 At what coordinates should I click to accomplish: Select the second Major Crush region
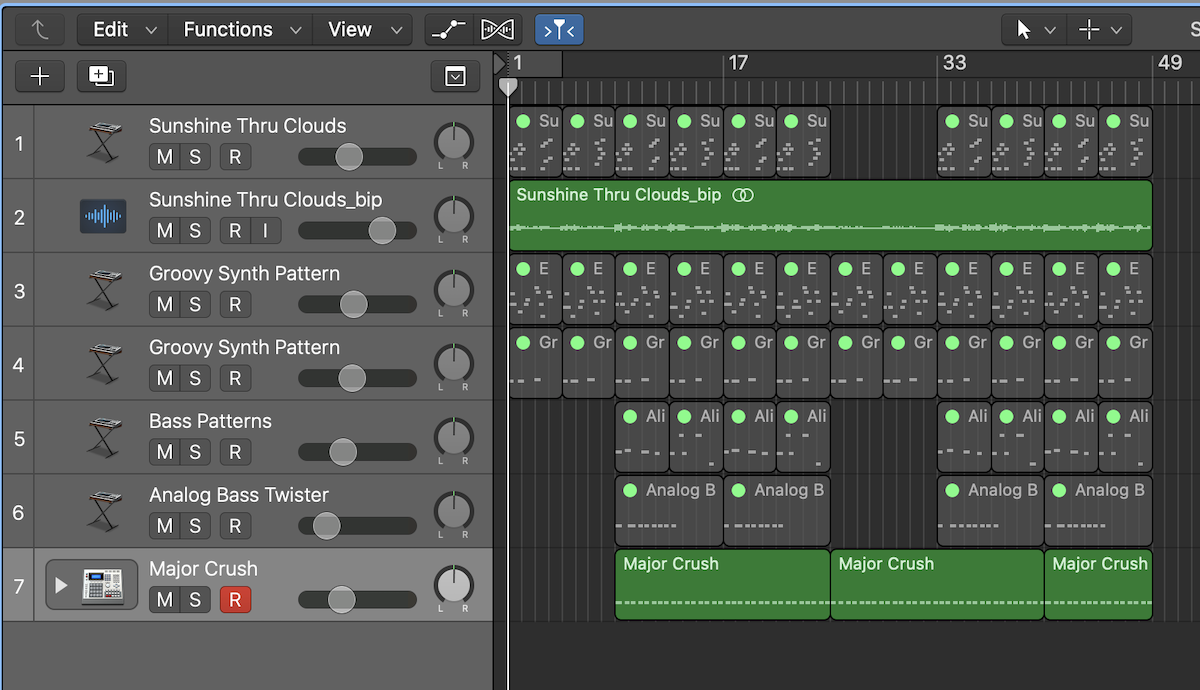pos(937,584)
